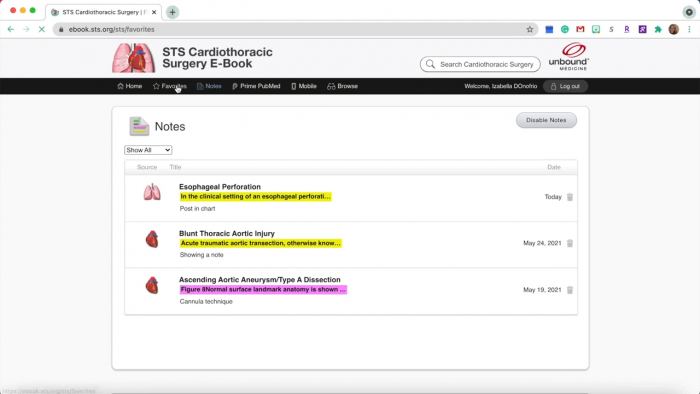
Task: Focus the Search Cardiothoracic Surgery field
Action: point(487,64)
